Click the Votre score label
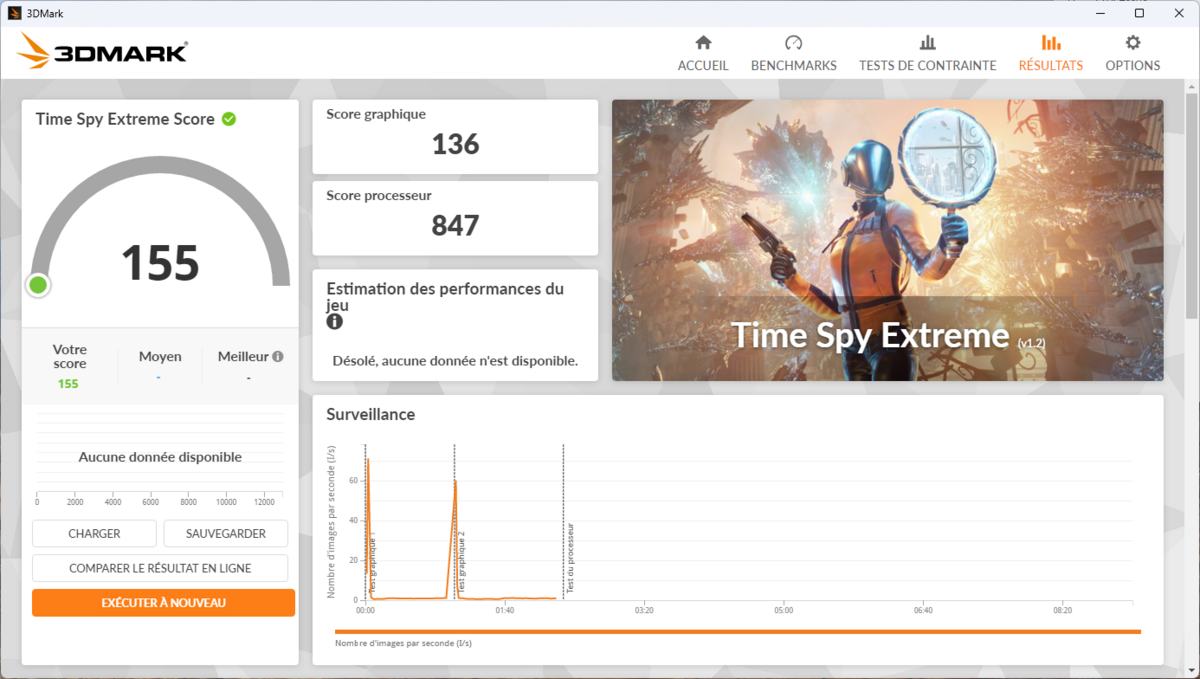1200x679 pixels. click(70, 356)
